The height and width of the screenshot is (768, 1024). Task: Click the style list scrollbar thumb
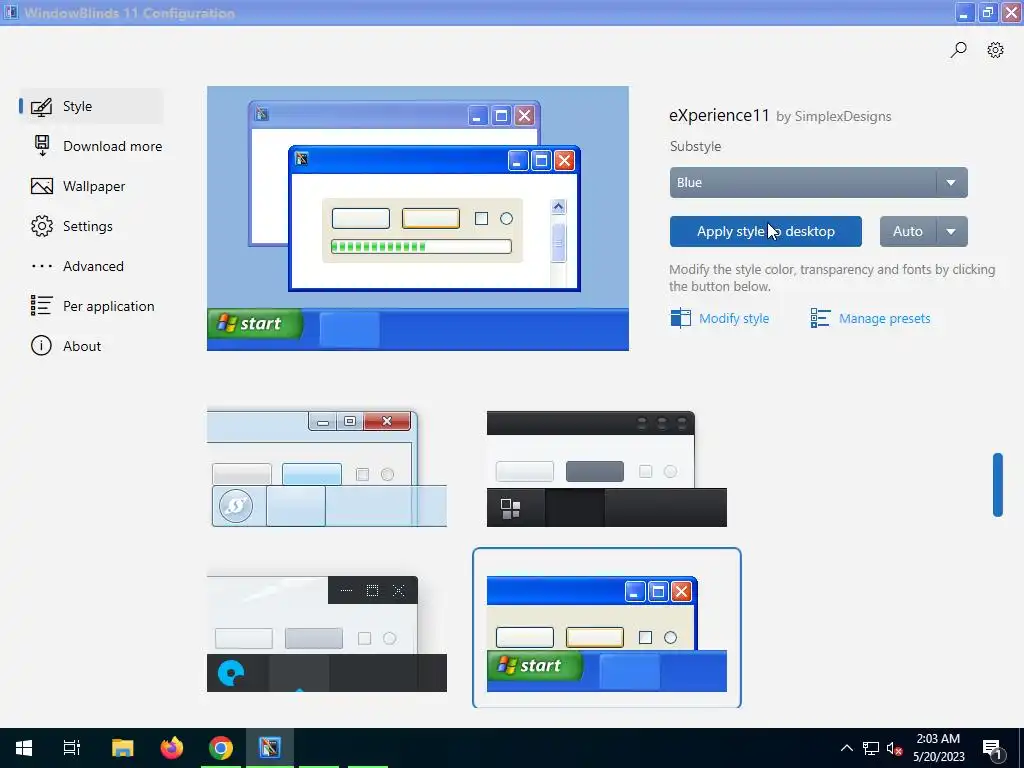click(x=997, y=485)
